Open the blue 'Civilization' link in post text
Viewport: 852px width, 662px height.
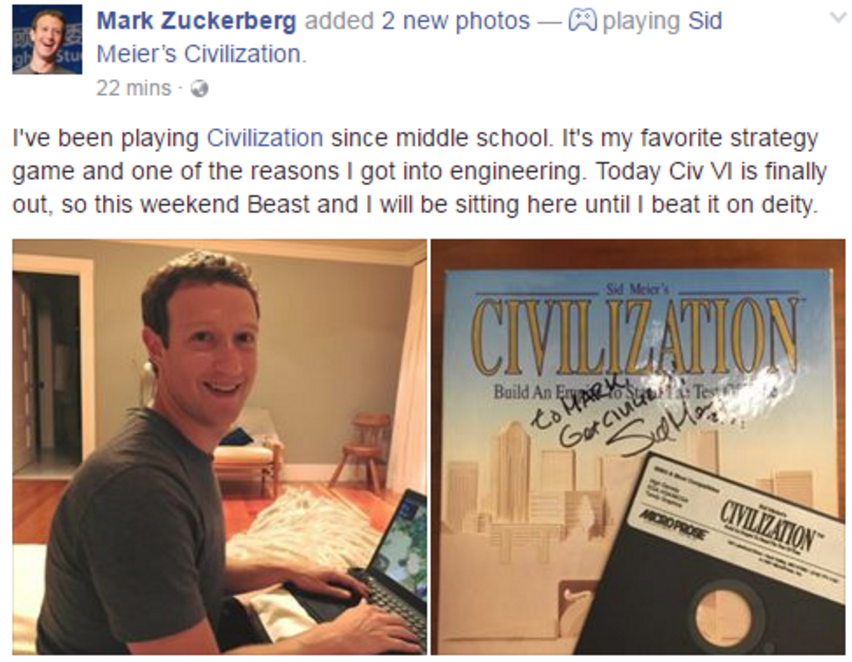pos(265,138)
